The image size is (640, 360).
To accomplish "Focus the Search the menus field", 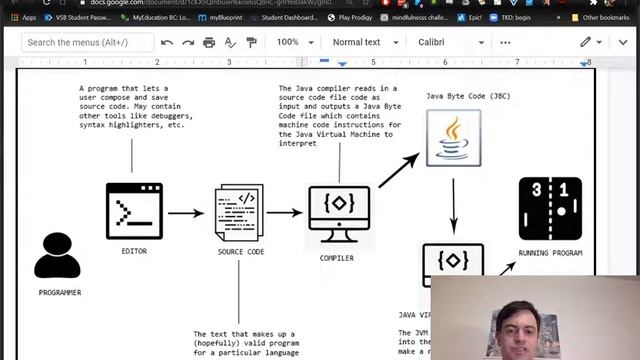I will (x=88, y=42).
